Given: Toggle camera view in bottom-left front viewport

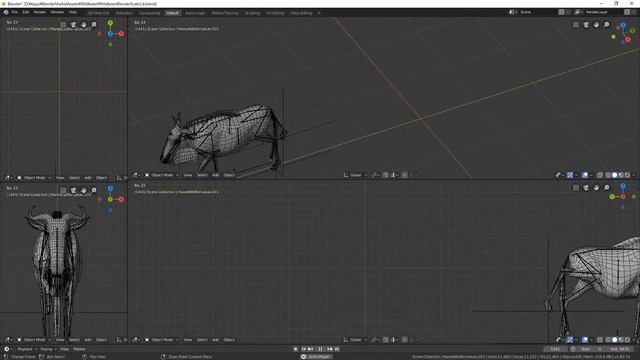Looking at the screenshot, I should click(x=73, y=191).
